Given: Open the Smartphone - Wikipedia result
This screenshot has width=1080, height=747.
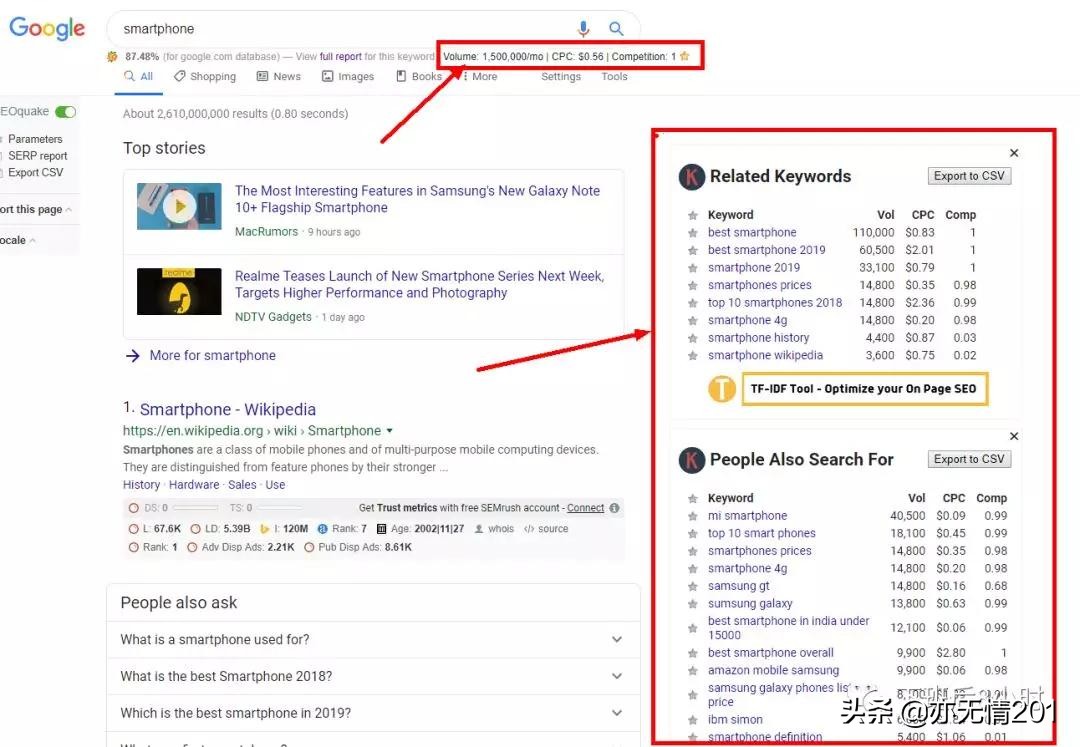Looking at the screenshot, I should [228, 410].
